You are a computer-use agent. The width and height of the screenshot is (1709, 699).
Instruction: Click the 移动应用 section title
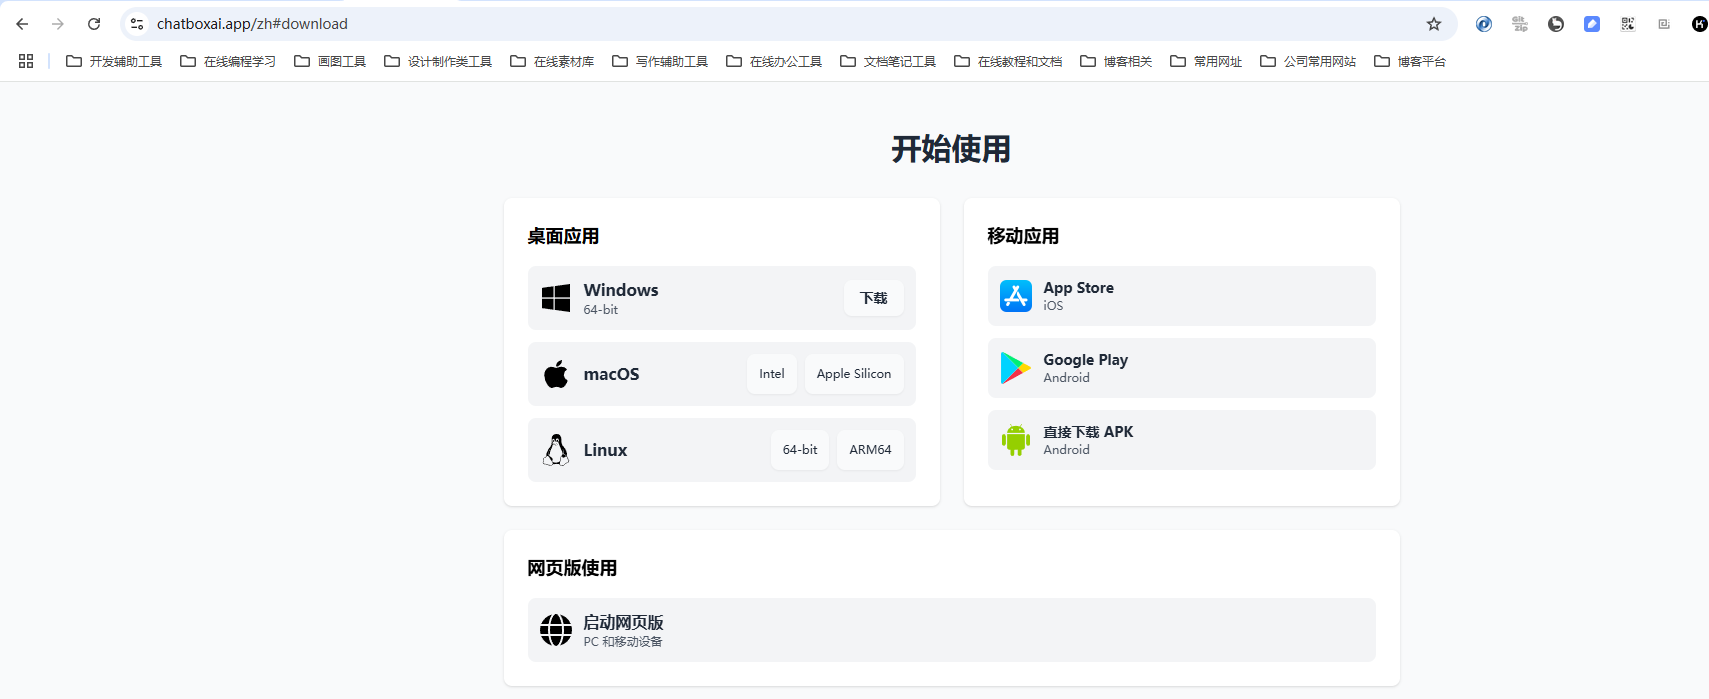[1023, 236]
